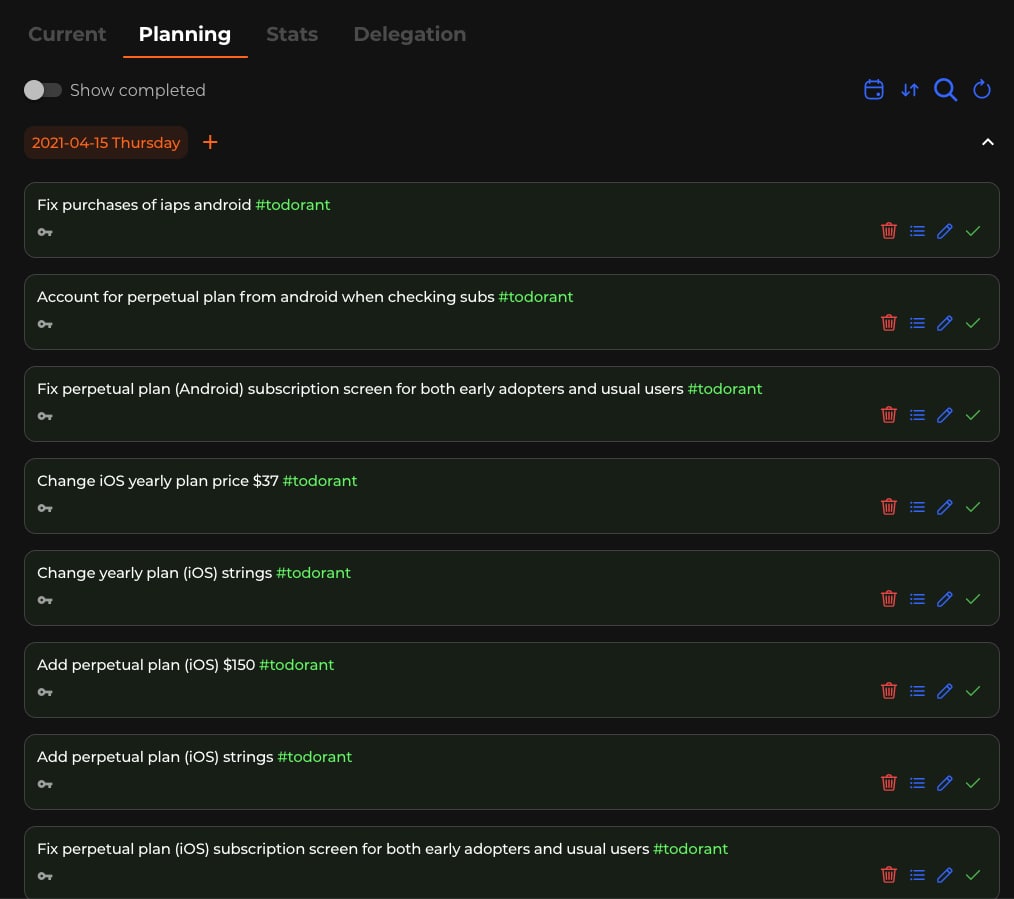Screen dimensions: 1014x899
Task: Mark 'Account for perpetual plan from android' as done
Action: 973,323
